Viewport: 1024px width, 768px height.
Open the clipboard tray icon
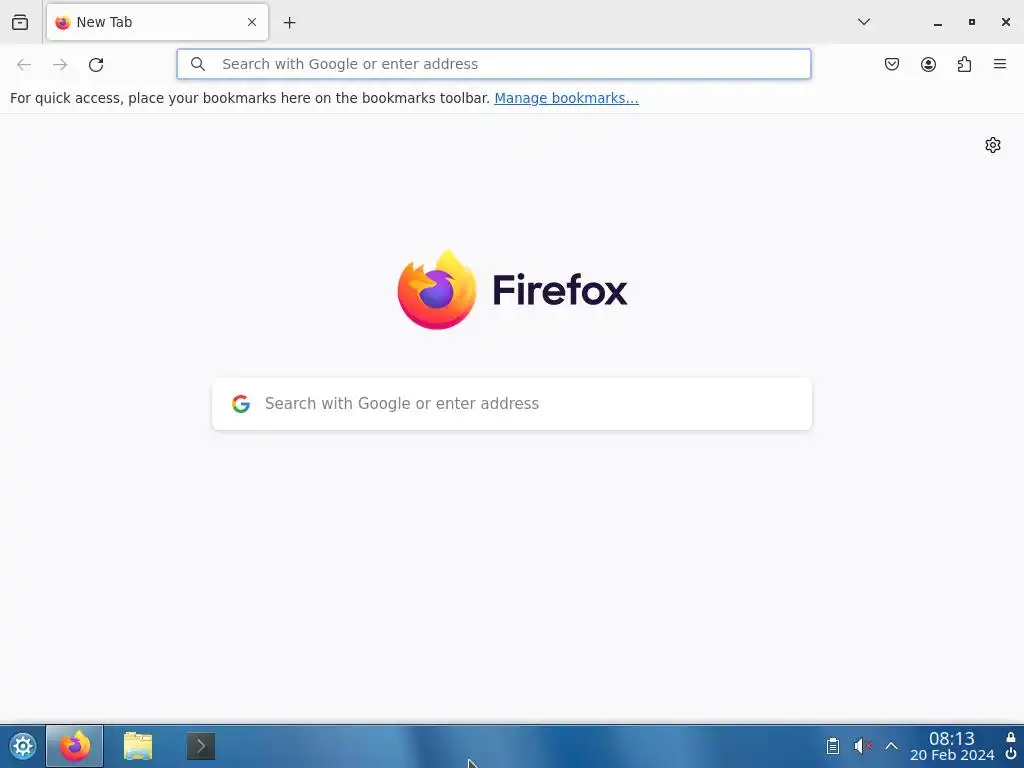click(x=833, y=746)
